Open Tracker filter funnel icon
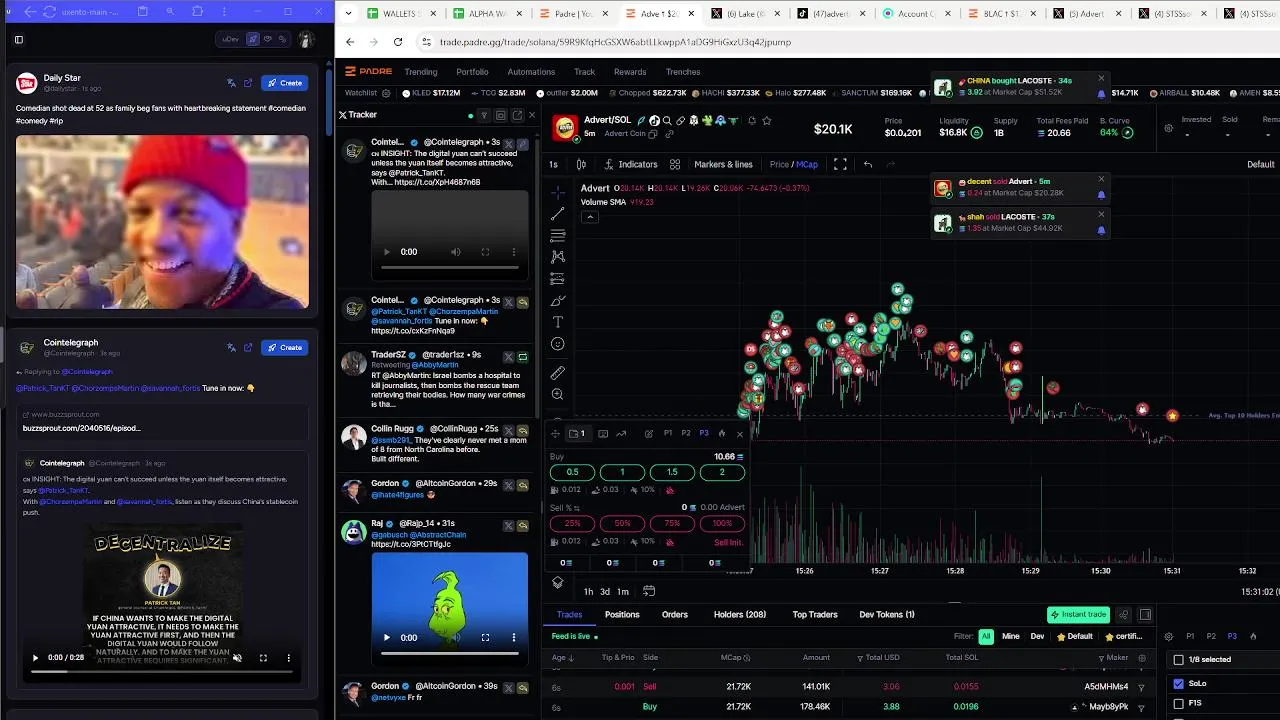Screen dimensions: 1280x720 [x=484, y=115]
